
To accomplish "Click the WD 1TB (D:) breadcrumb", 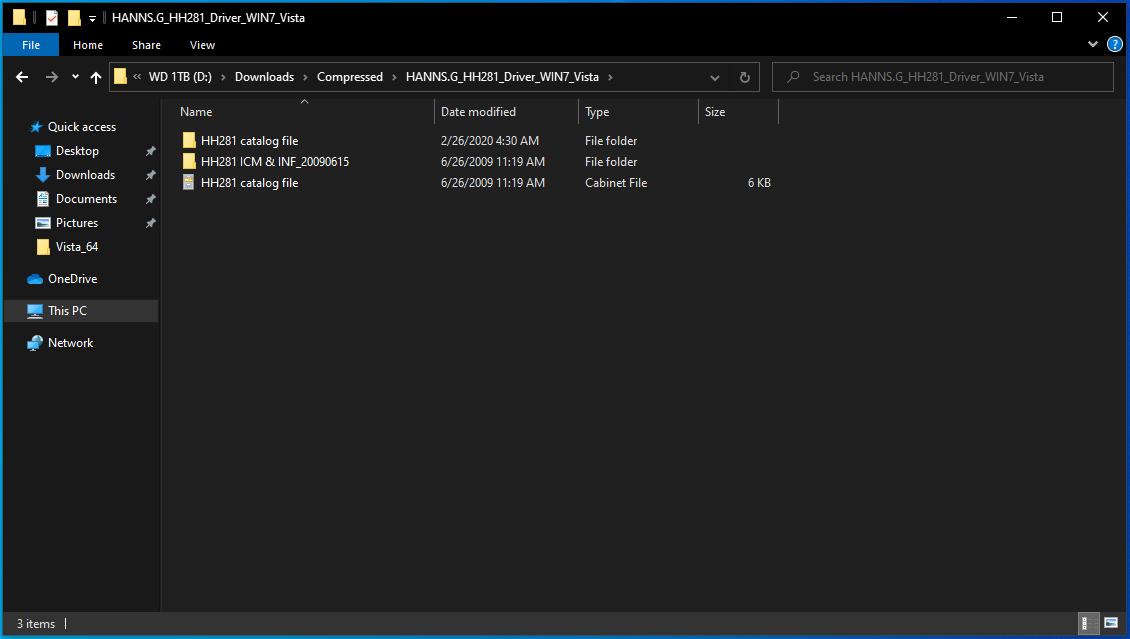I will (x=180, y=77).
